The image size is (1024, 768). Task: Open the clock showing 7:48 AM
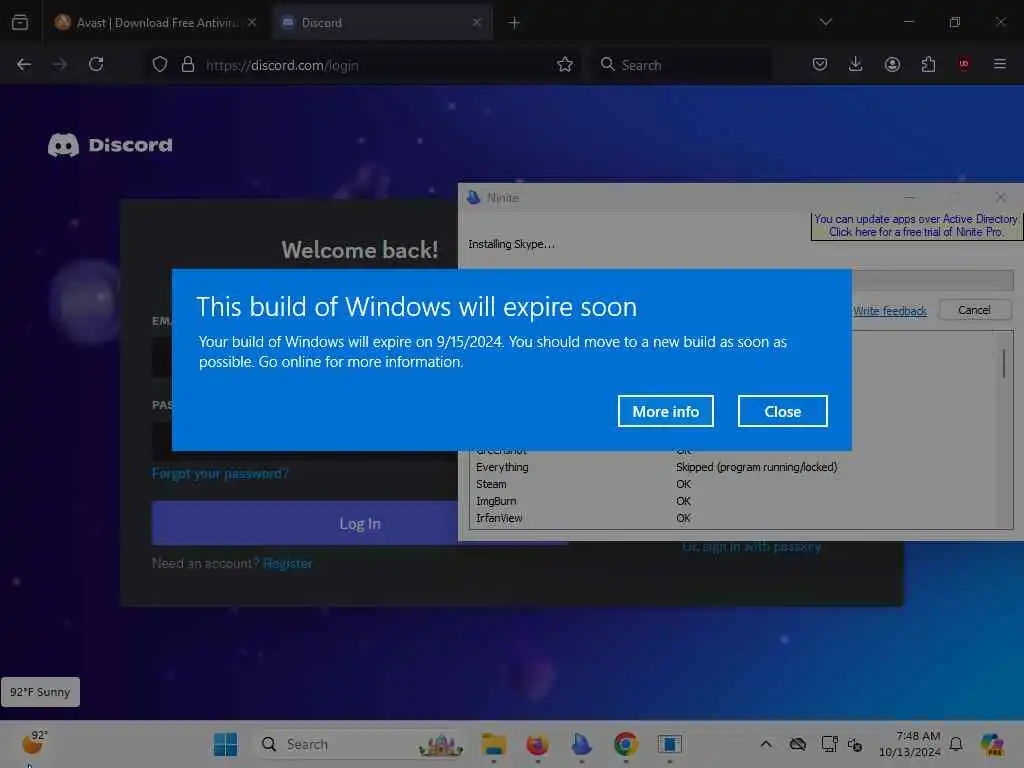pyautogui.click(x=910, y=744)
